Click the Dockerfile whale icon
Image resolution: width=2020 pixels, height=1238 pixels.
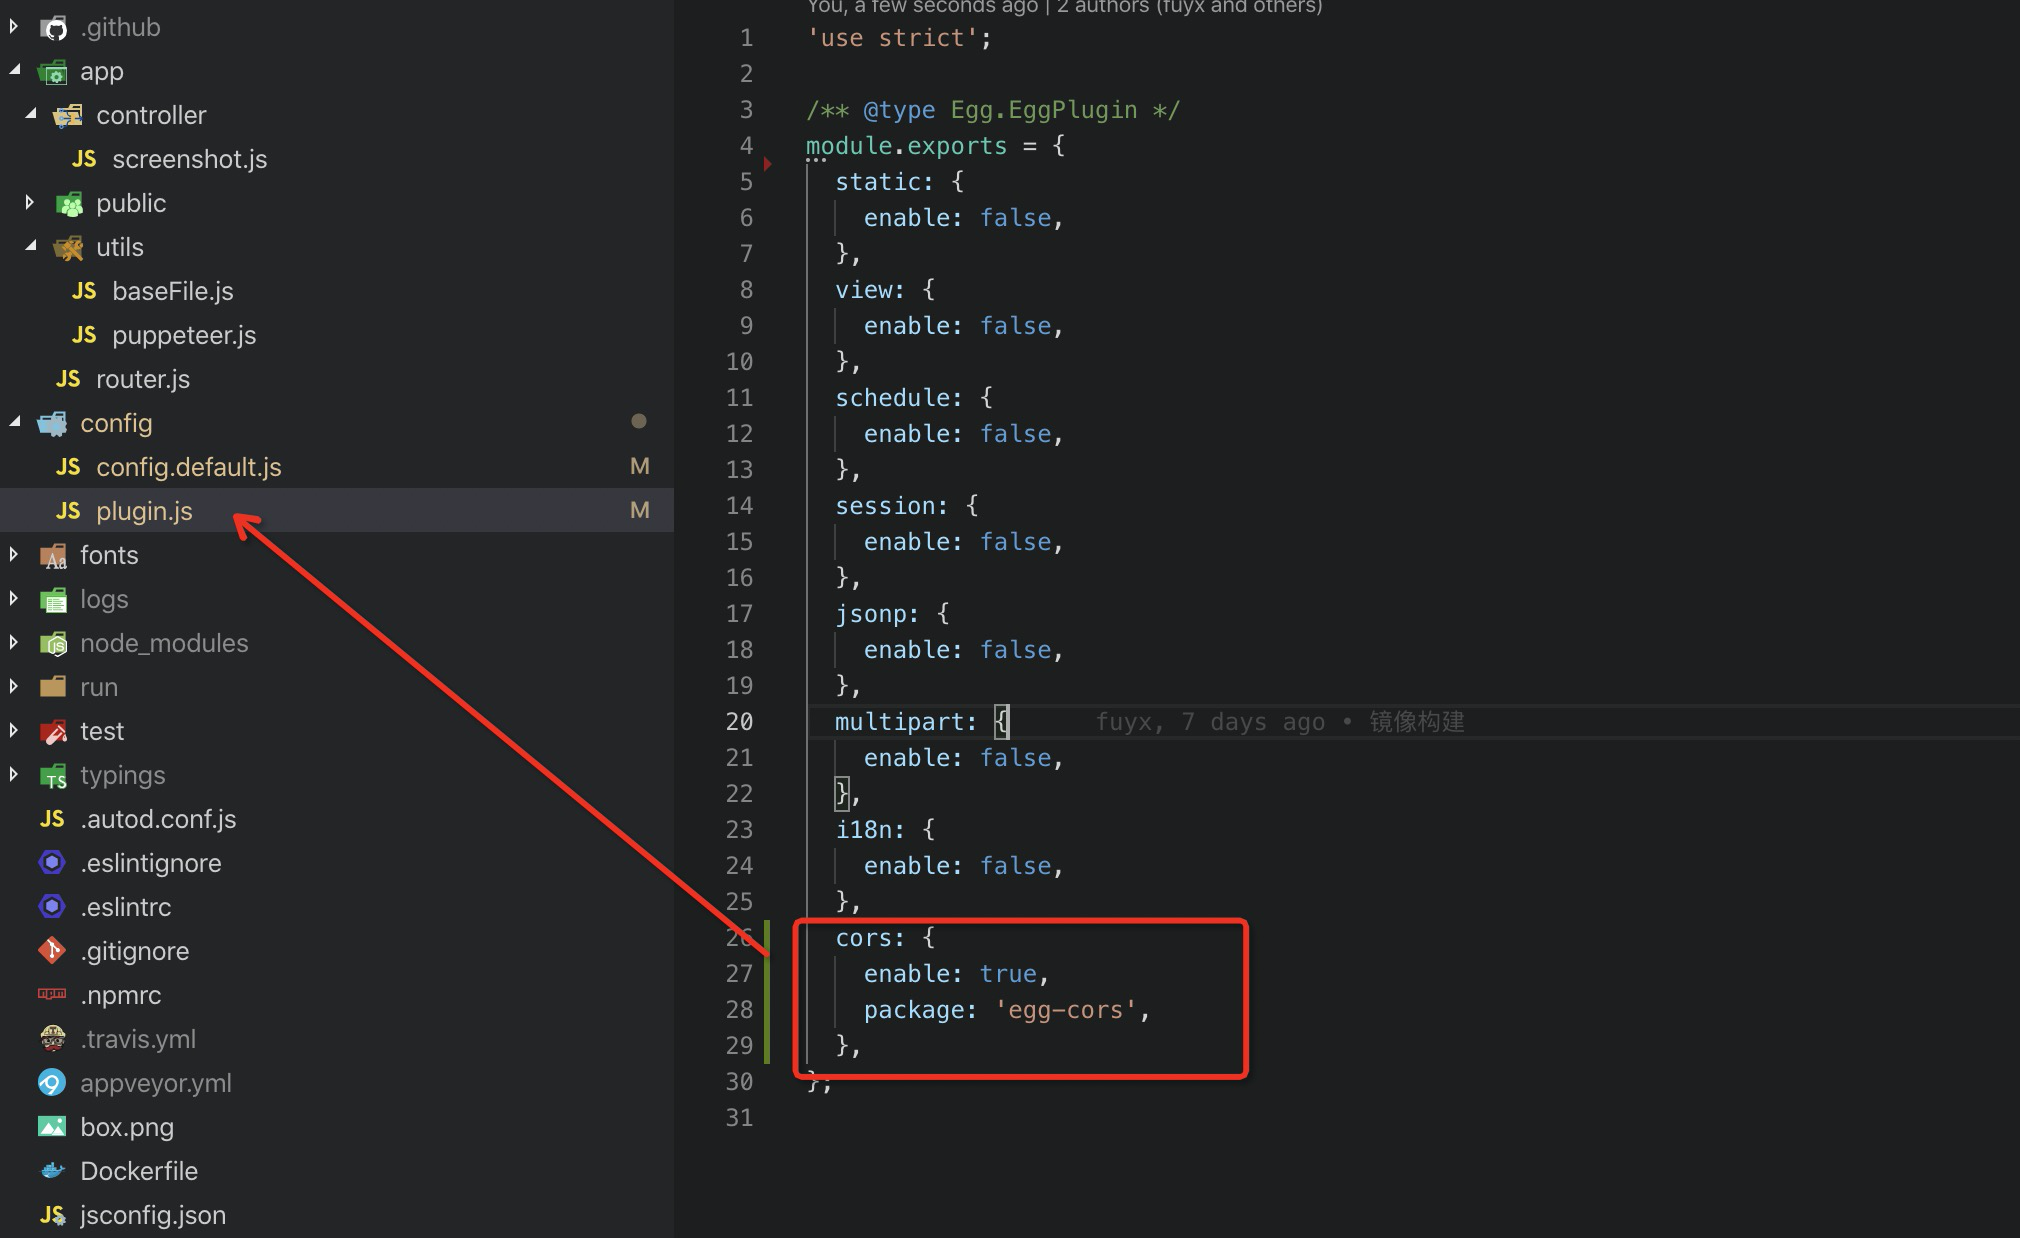click(x=52, y=1171)
